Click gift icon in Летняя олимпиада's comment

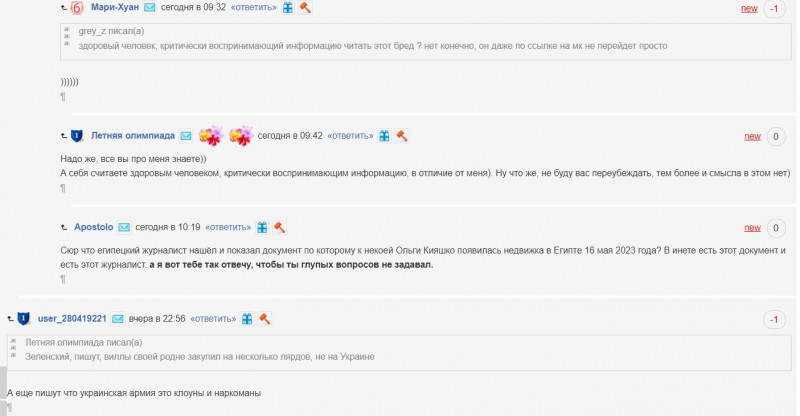coord(384,136)
